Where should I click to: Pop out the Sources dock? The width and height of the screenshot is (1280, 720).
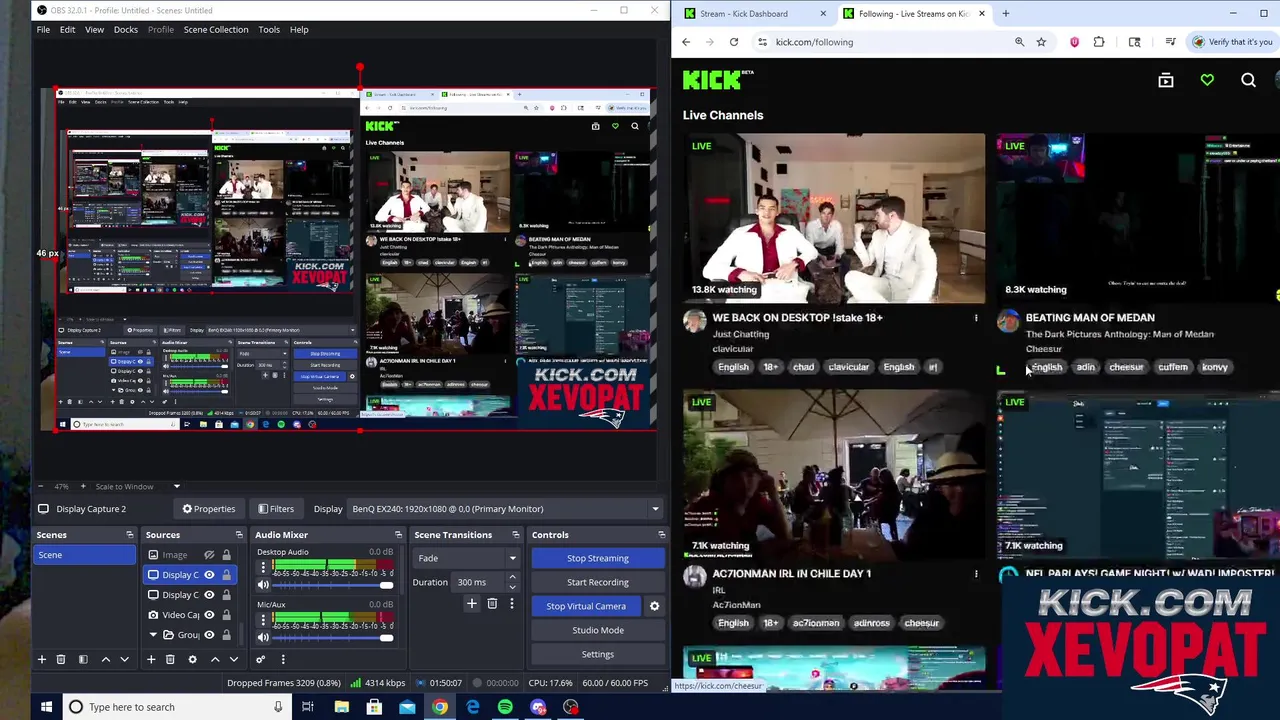coord(239,535)
